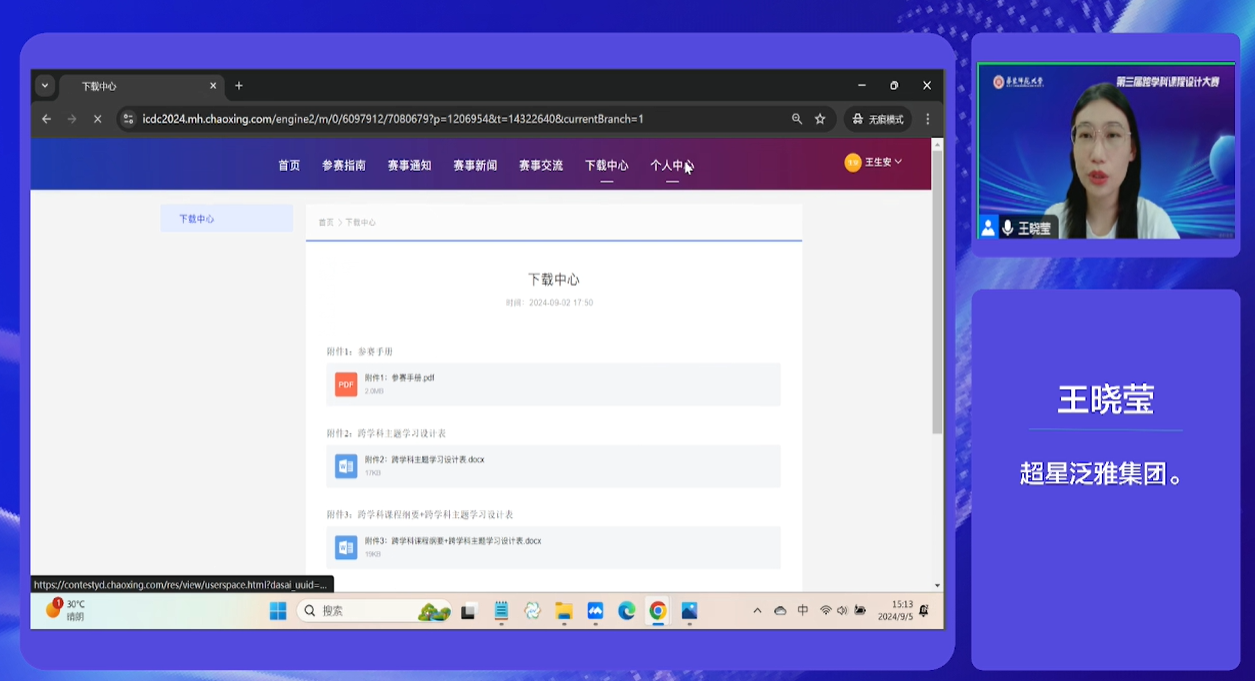Screen dimensions: 1255x681
Task: Open the volume speaker tray icon
Action: point(842,611)
